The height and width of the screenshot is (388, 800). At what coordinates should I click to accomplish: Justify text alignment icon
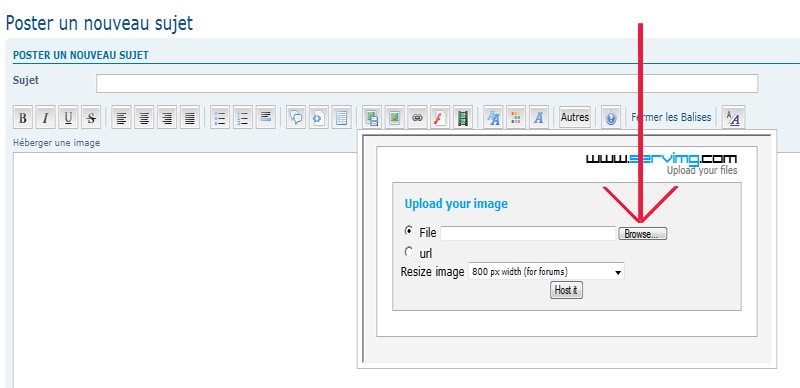(x=190, y=118)
